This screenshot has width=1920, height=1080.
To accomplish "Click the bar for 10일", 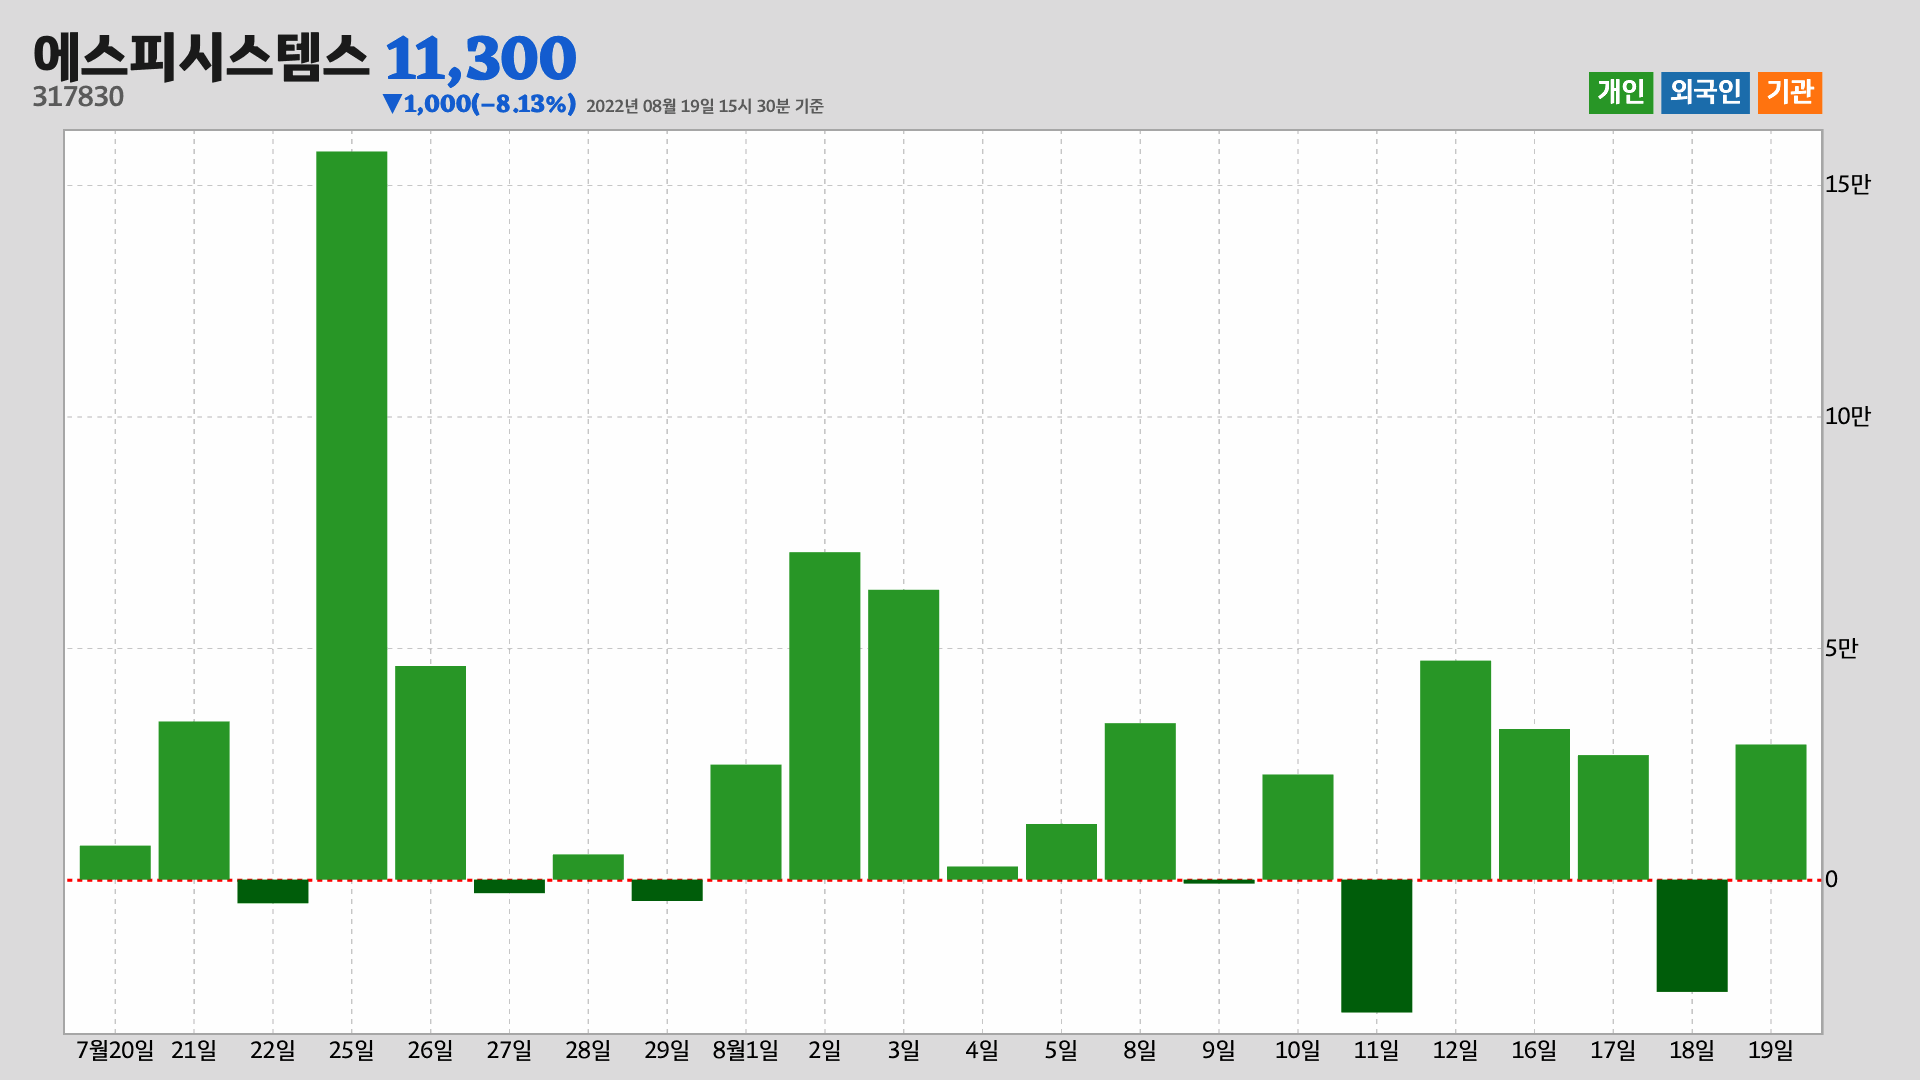I will [x=1298, y=827].
